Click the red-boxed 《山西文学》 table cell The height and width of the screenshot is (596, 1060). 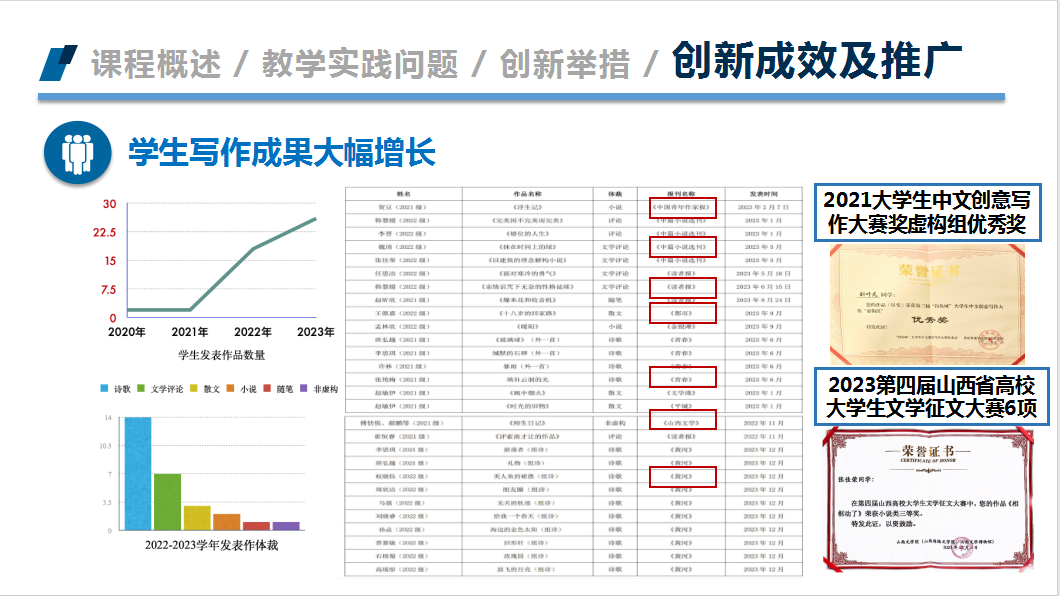coord(683,423)
